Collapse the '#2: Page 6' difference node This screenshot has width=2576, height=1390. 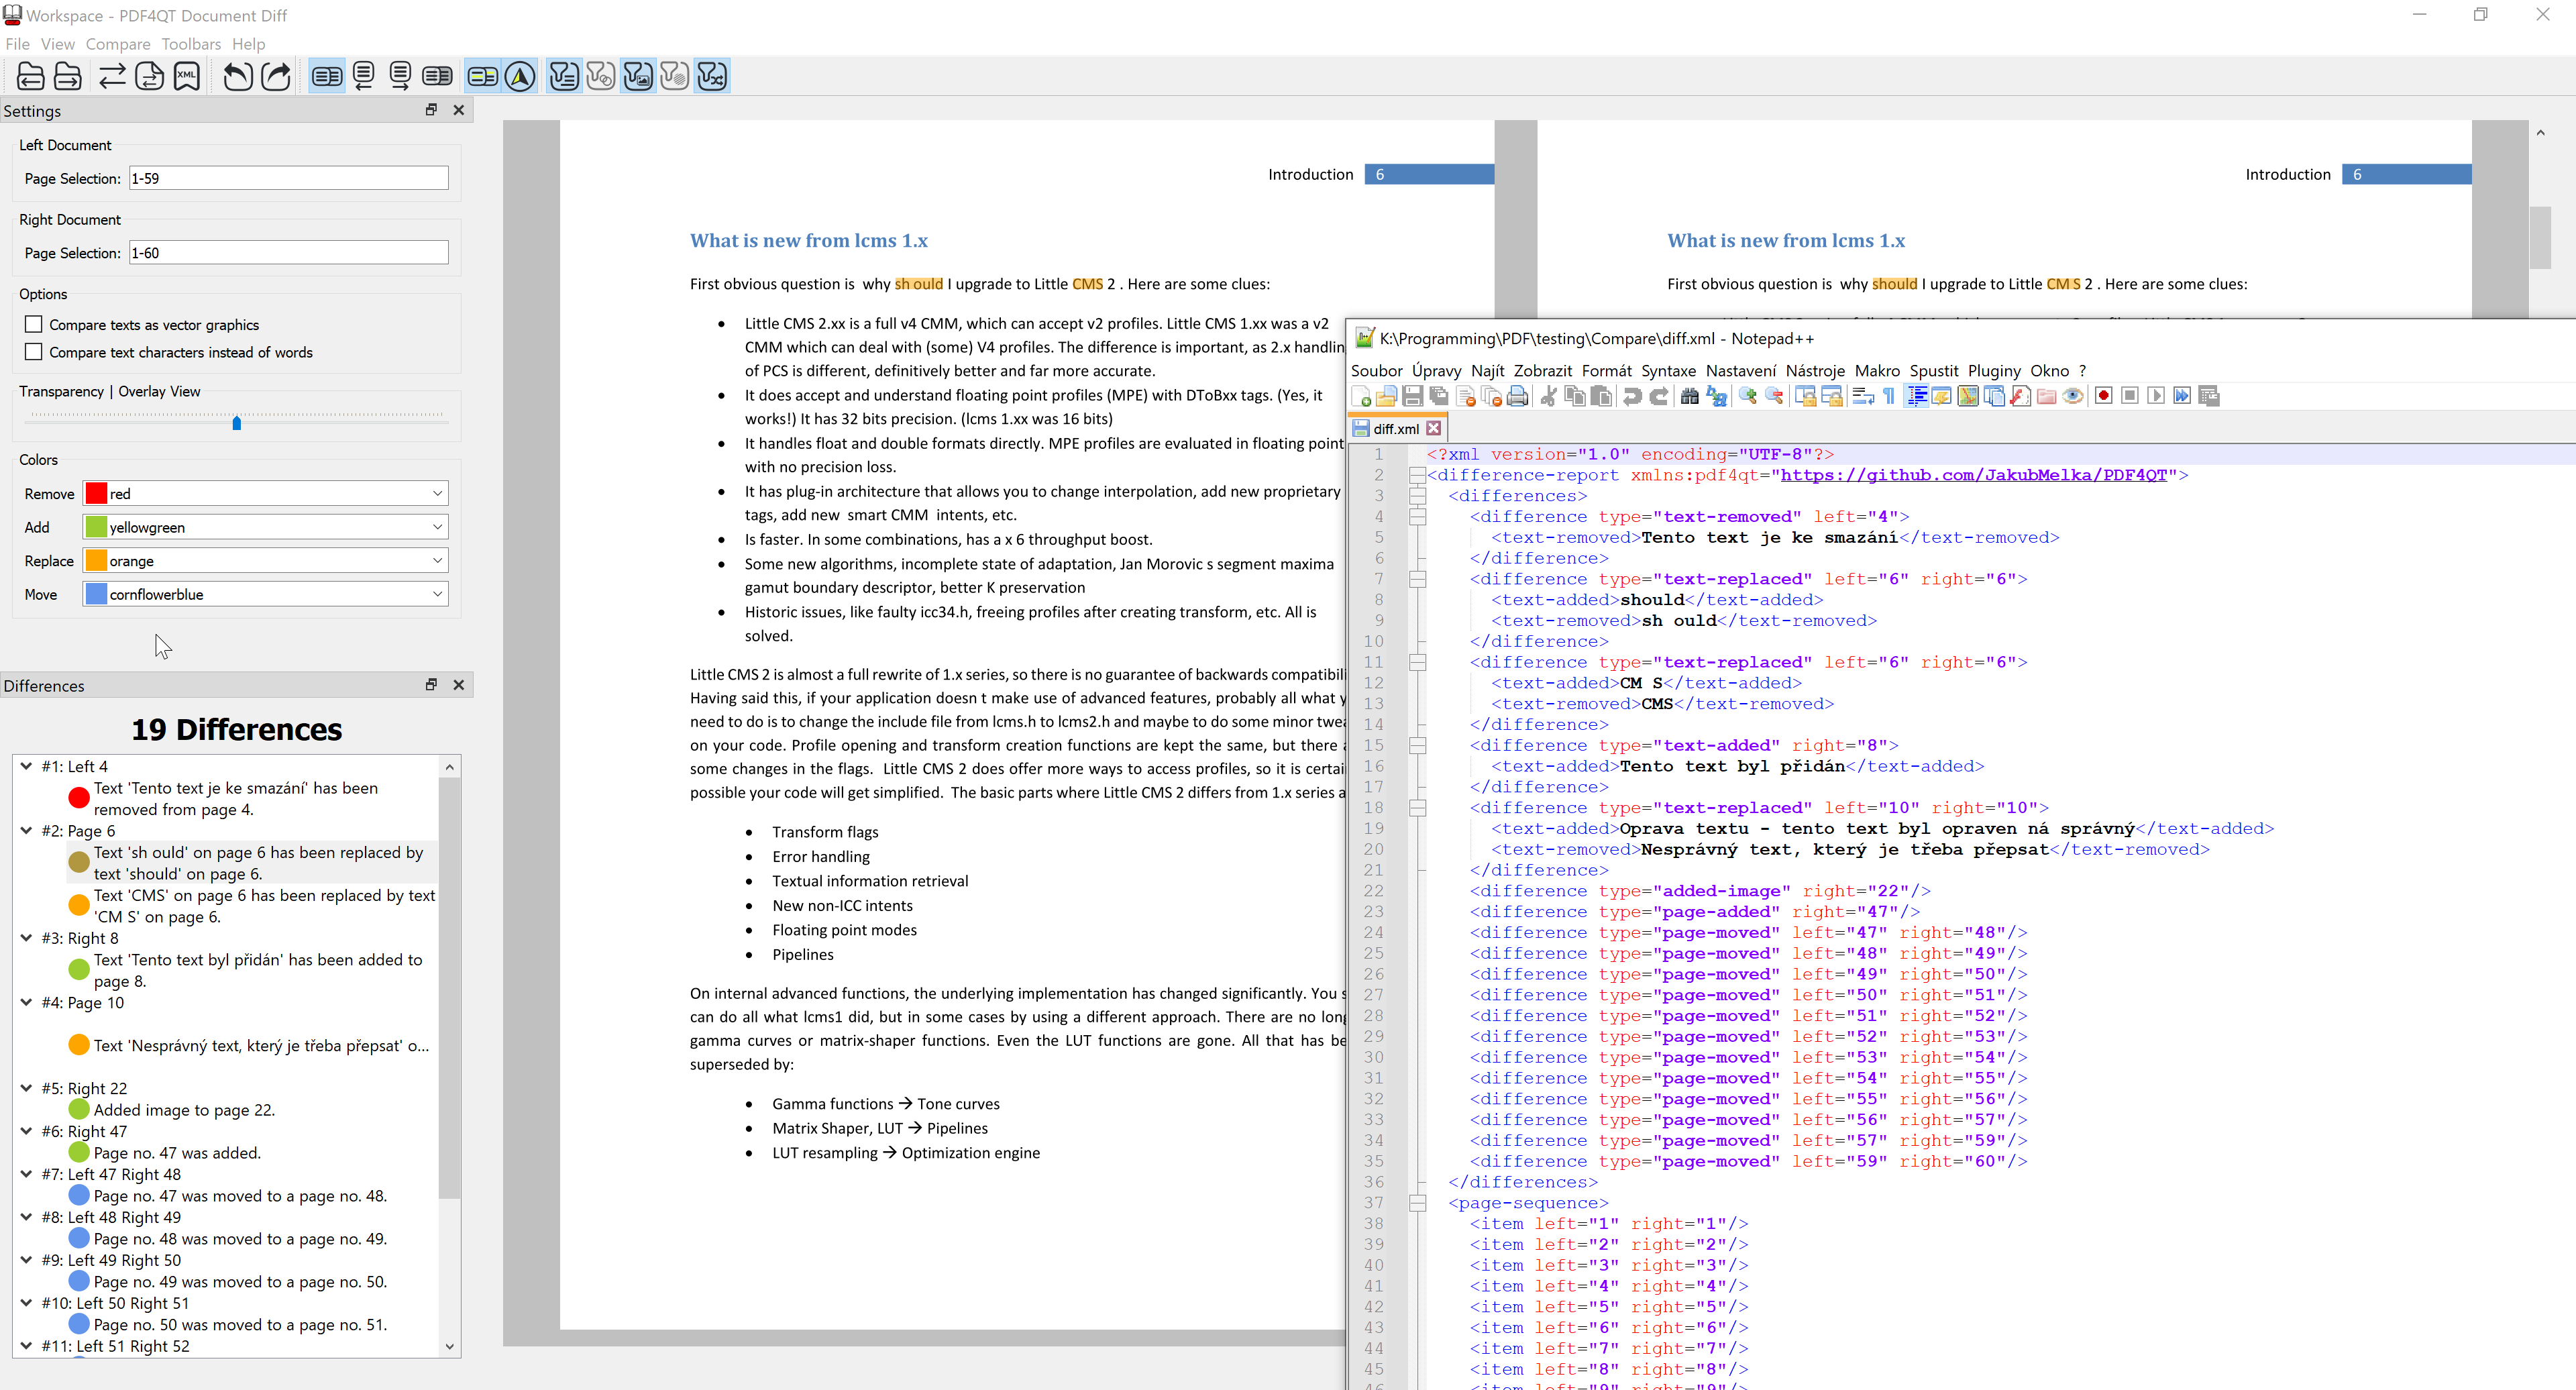coord(26,830)
